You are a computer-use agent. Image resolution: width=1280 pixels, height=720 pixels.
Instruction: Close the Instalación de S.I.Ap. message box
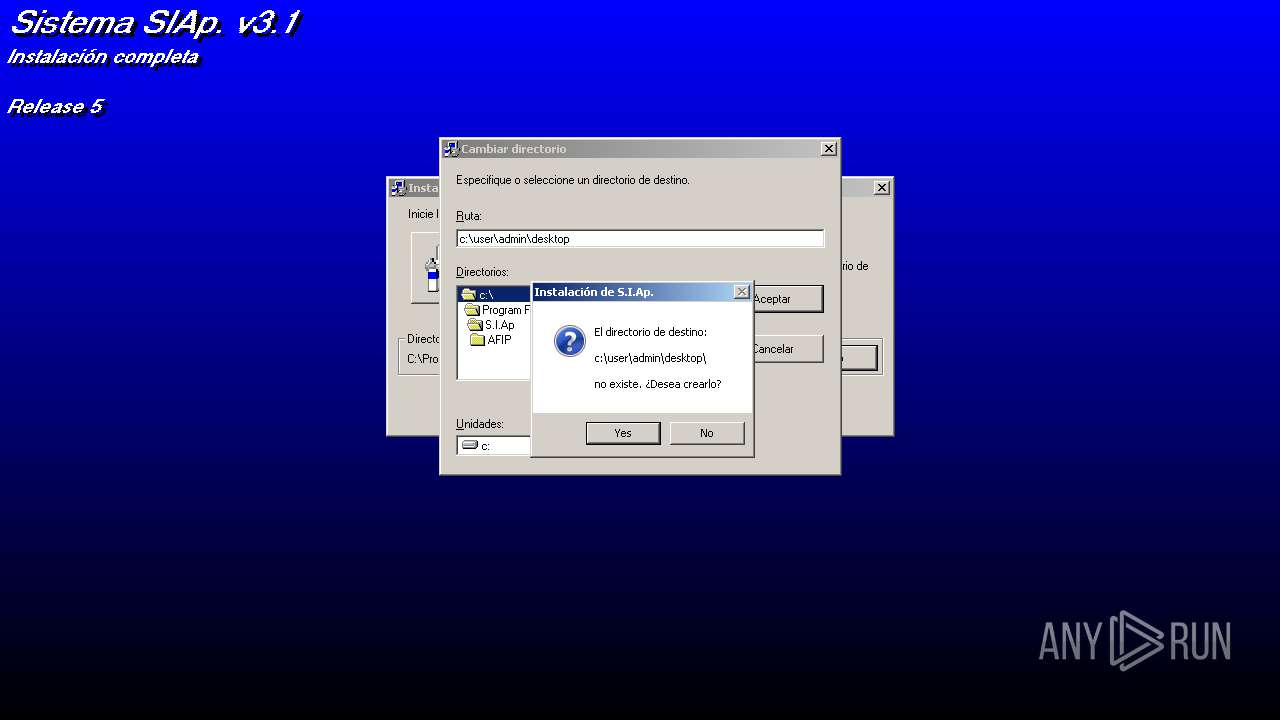pyautogui.click(x=741, y=292)
